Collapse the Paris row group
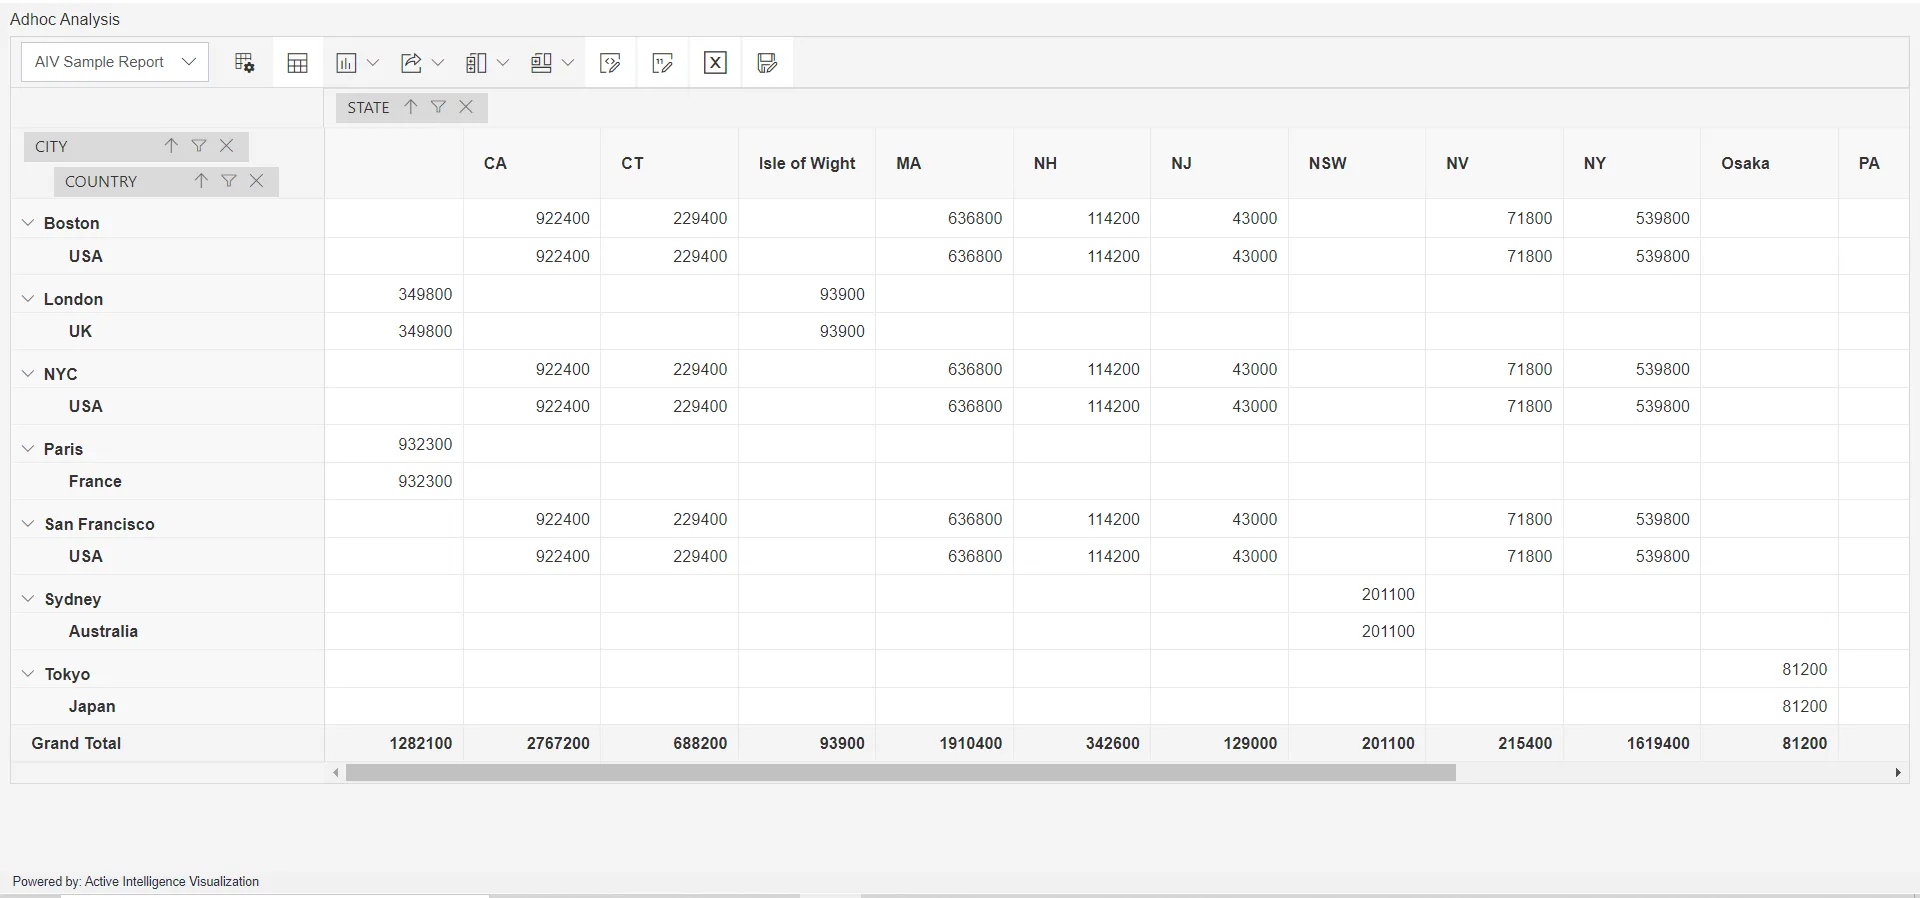The height and width of the screenshot is (898, 1920). pyautogui.click(x=28, y=449)
